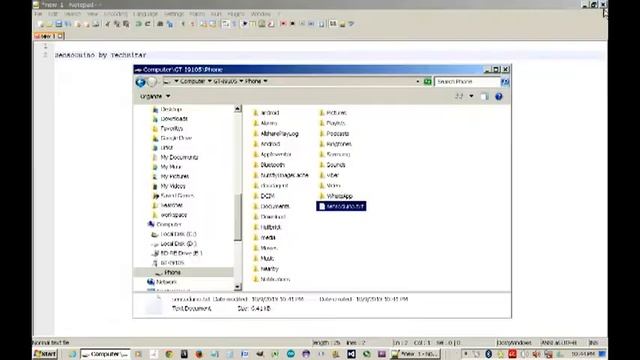Click the Paste icon in Notepad++ toolbar
Screen dimensions: 640x360
126,24
